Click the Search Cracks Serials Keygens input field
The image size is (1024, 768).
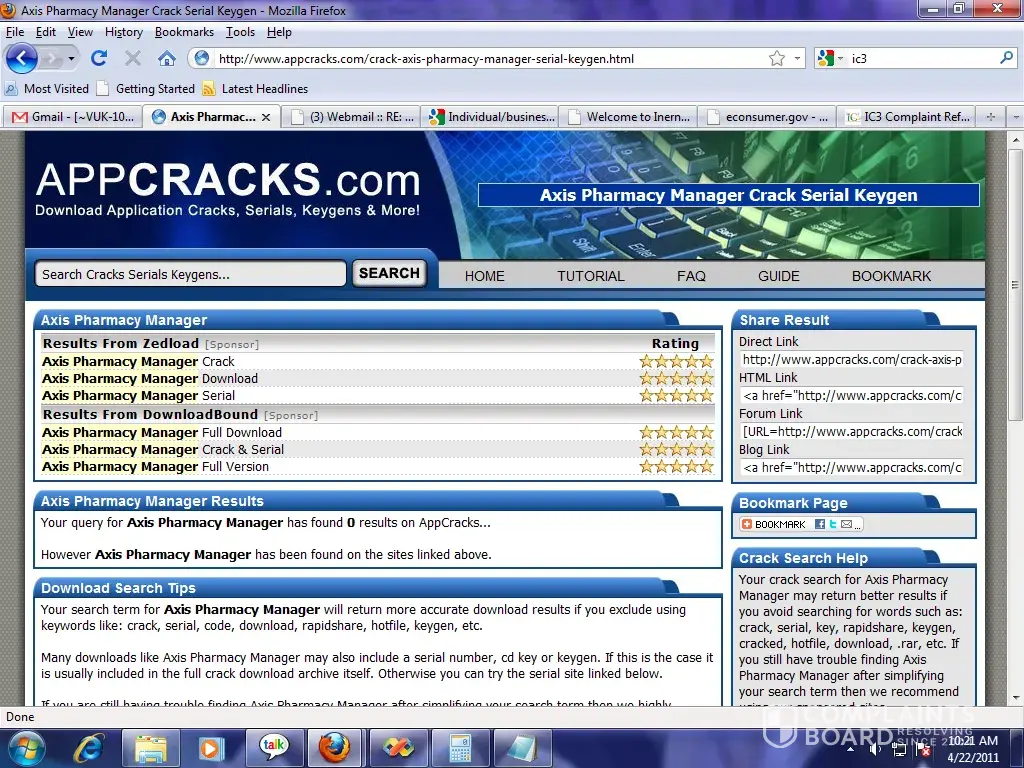(x=190, y=274)
